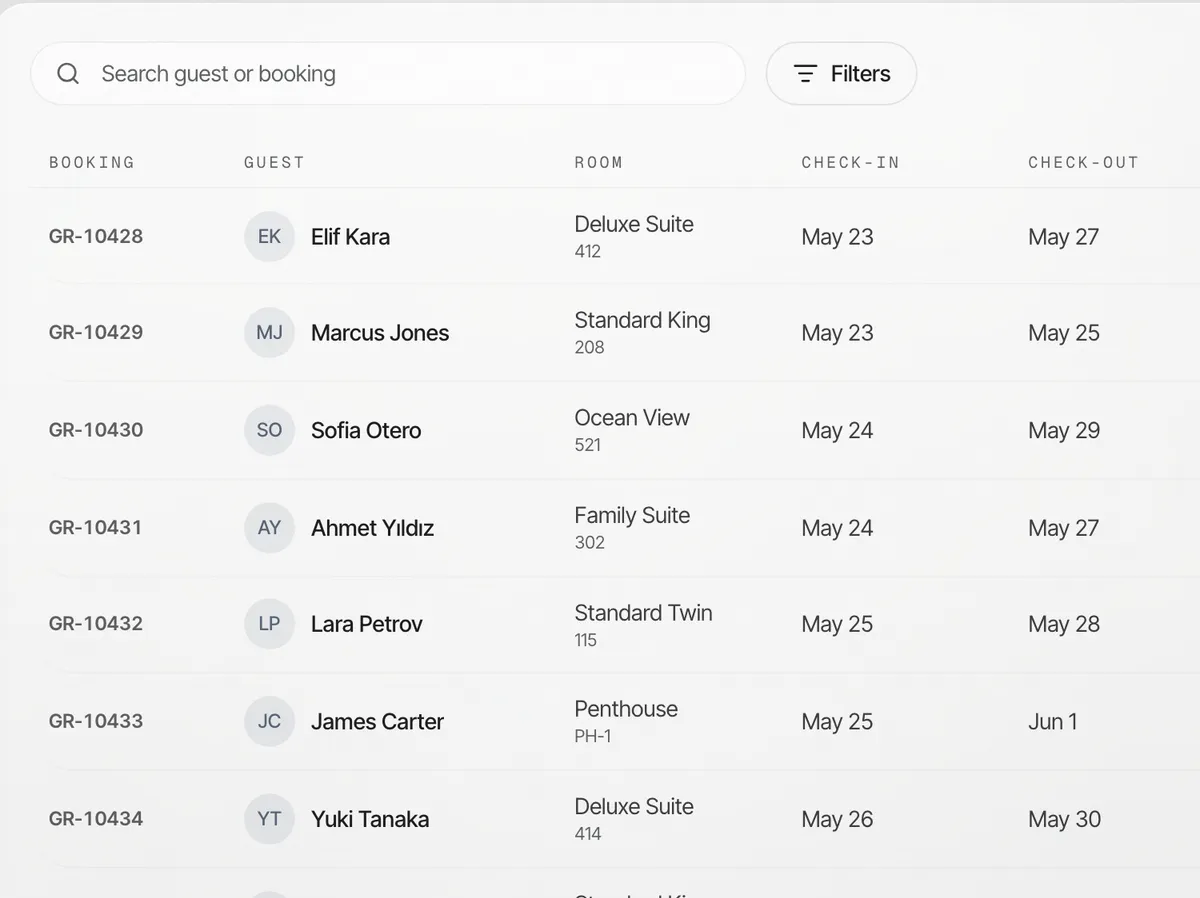The image size is (1200, 898).
Task: Open booking GR-10434
Action: click(96, 819)
